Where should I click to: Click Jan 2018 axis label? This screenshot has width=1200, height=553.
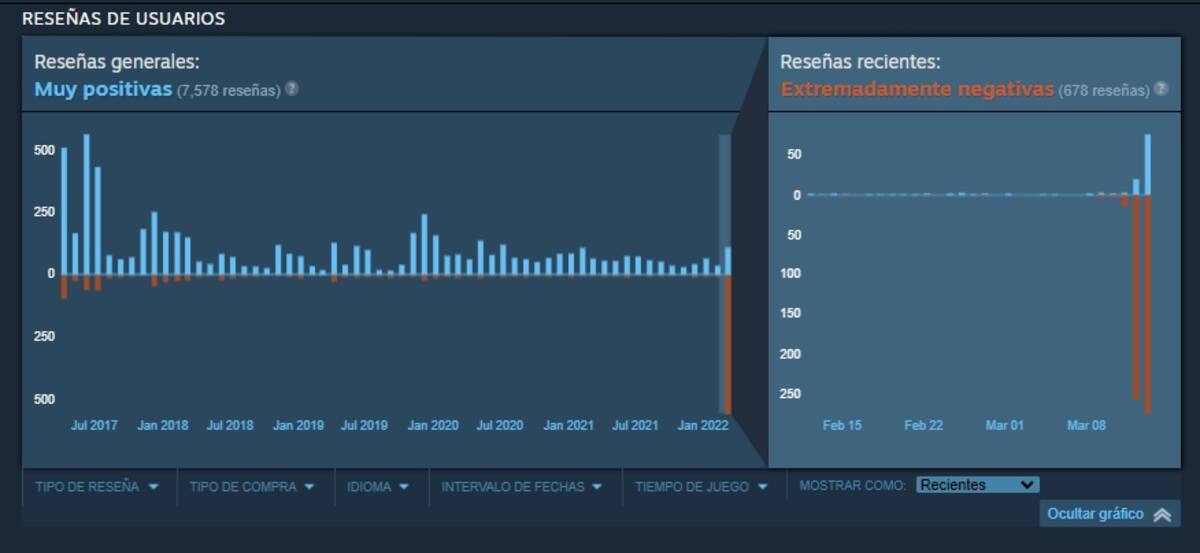click(x=163, y=425)
